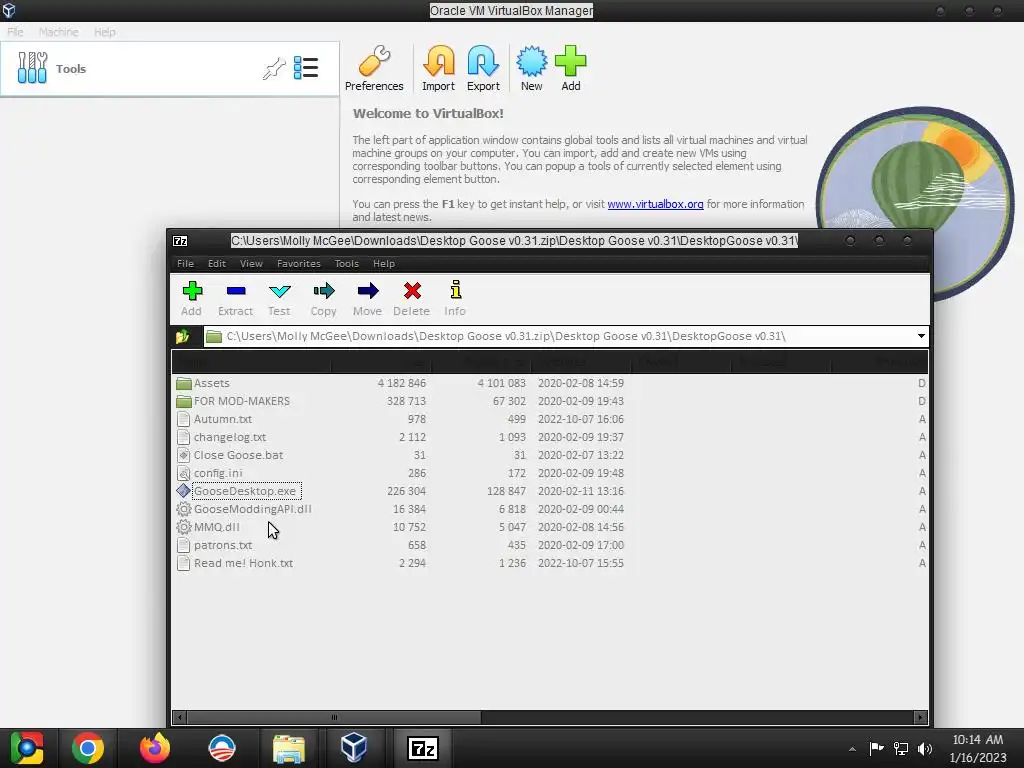Select Autumn.txt file
Viewport: 1024px width, 768px height.
(x=223, y=419)
